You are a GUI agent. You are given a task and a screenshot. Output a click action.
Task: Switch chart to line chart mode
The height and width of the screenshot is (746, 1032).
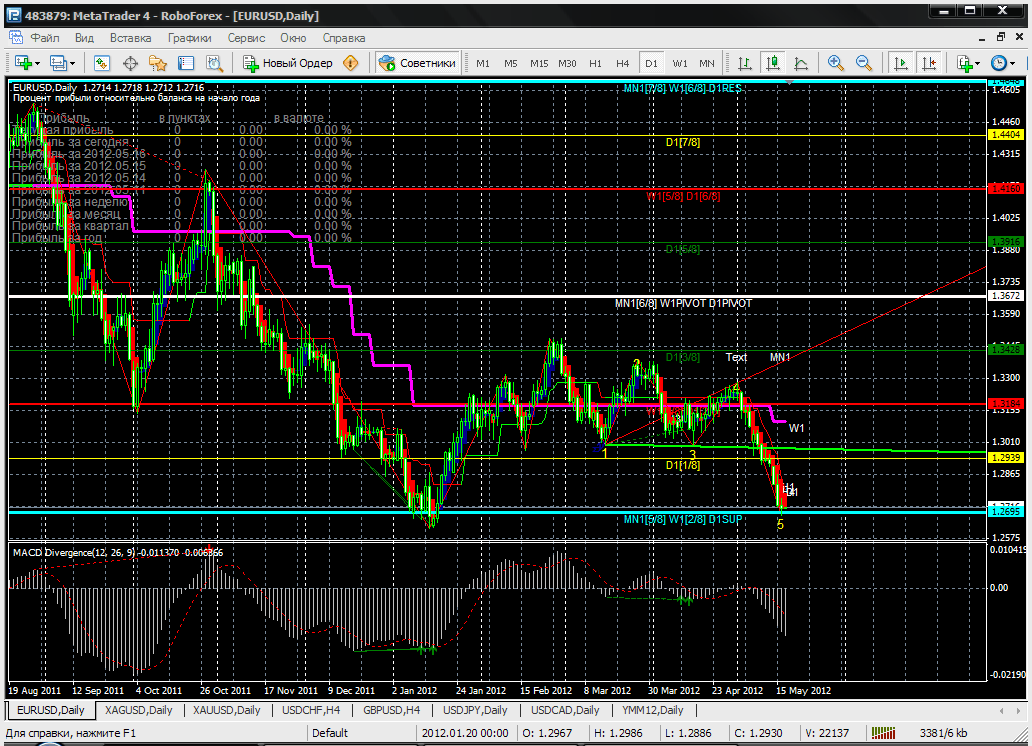[x=799, y=63]
